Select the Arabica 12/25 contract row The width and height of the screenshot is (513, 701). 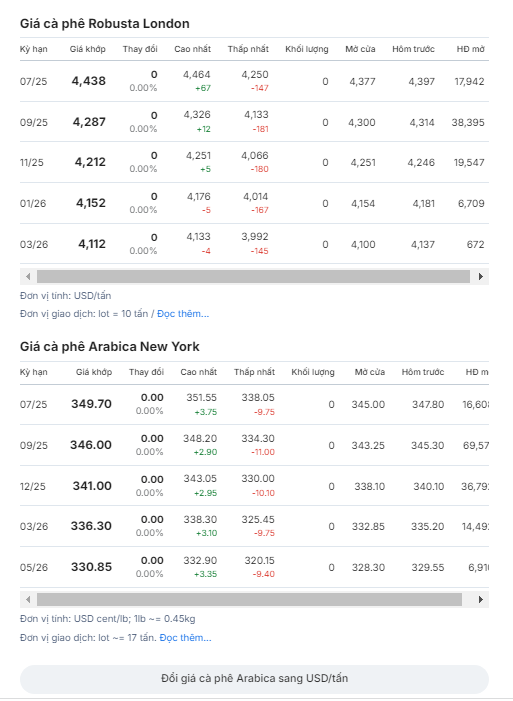coord(254,486)
